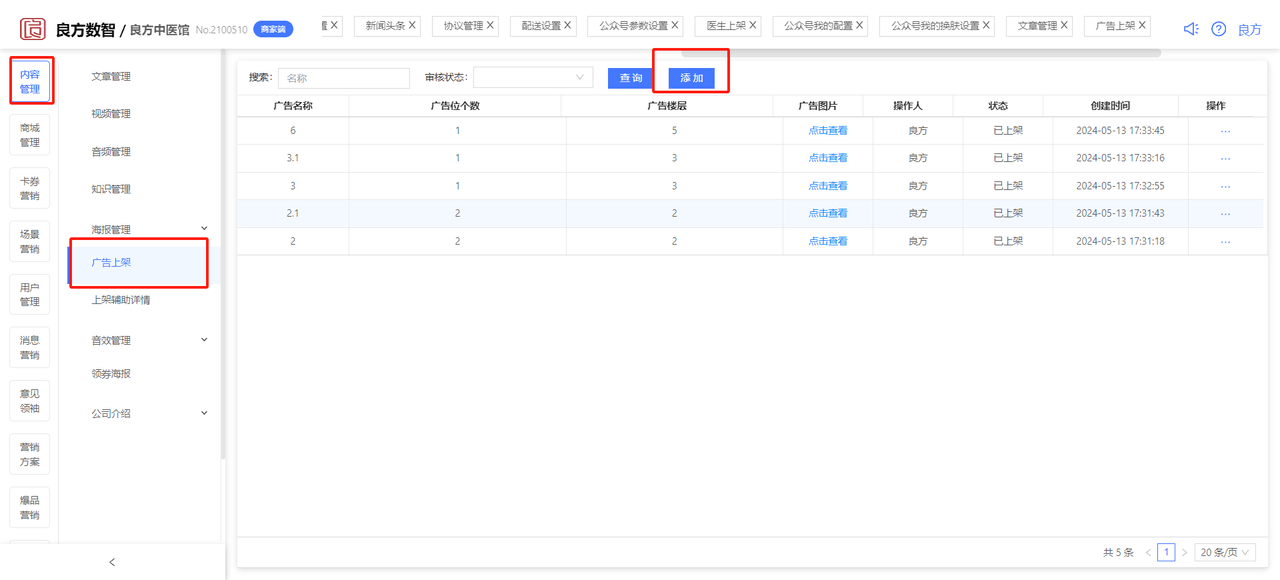
Task: Go to next page arrow
Action: coord(1184,552)
